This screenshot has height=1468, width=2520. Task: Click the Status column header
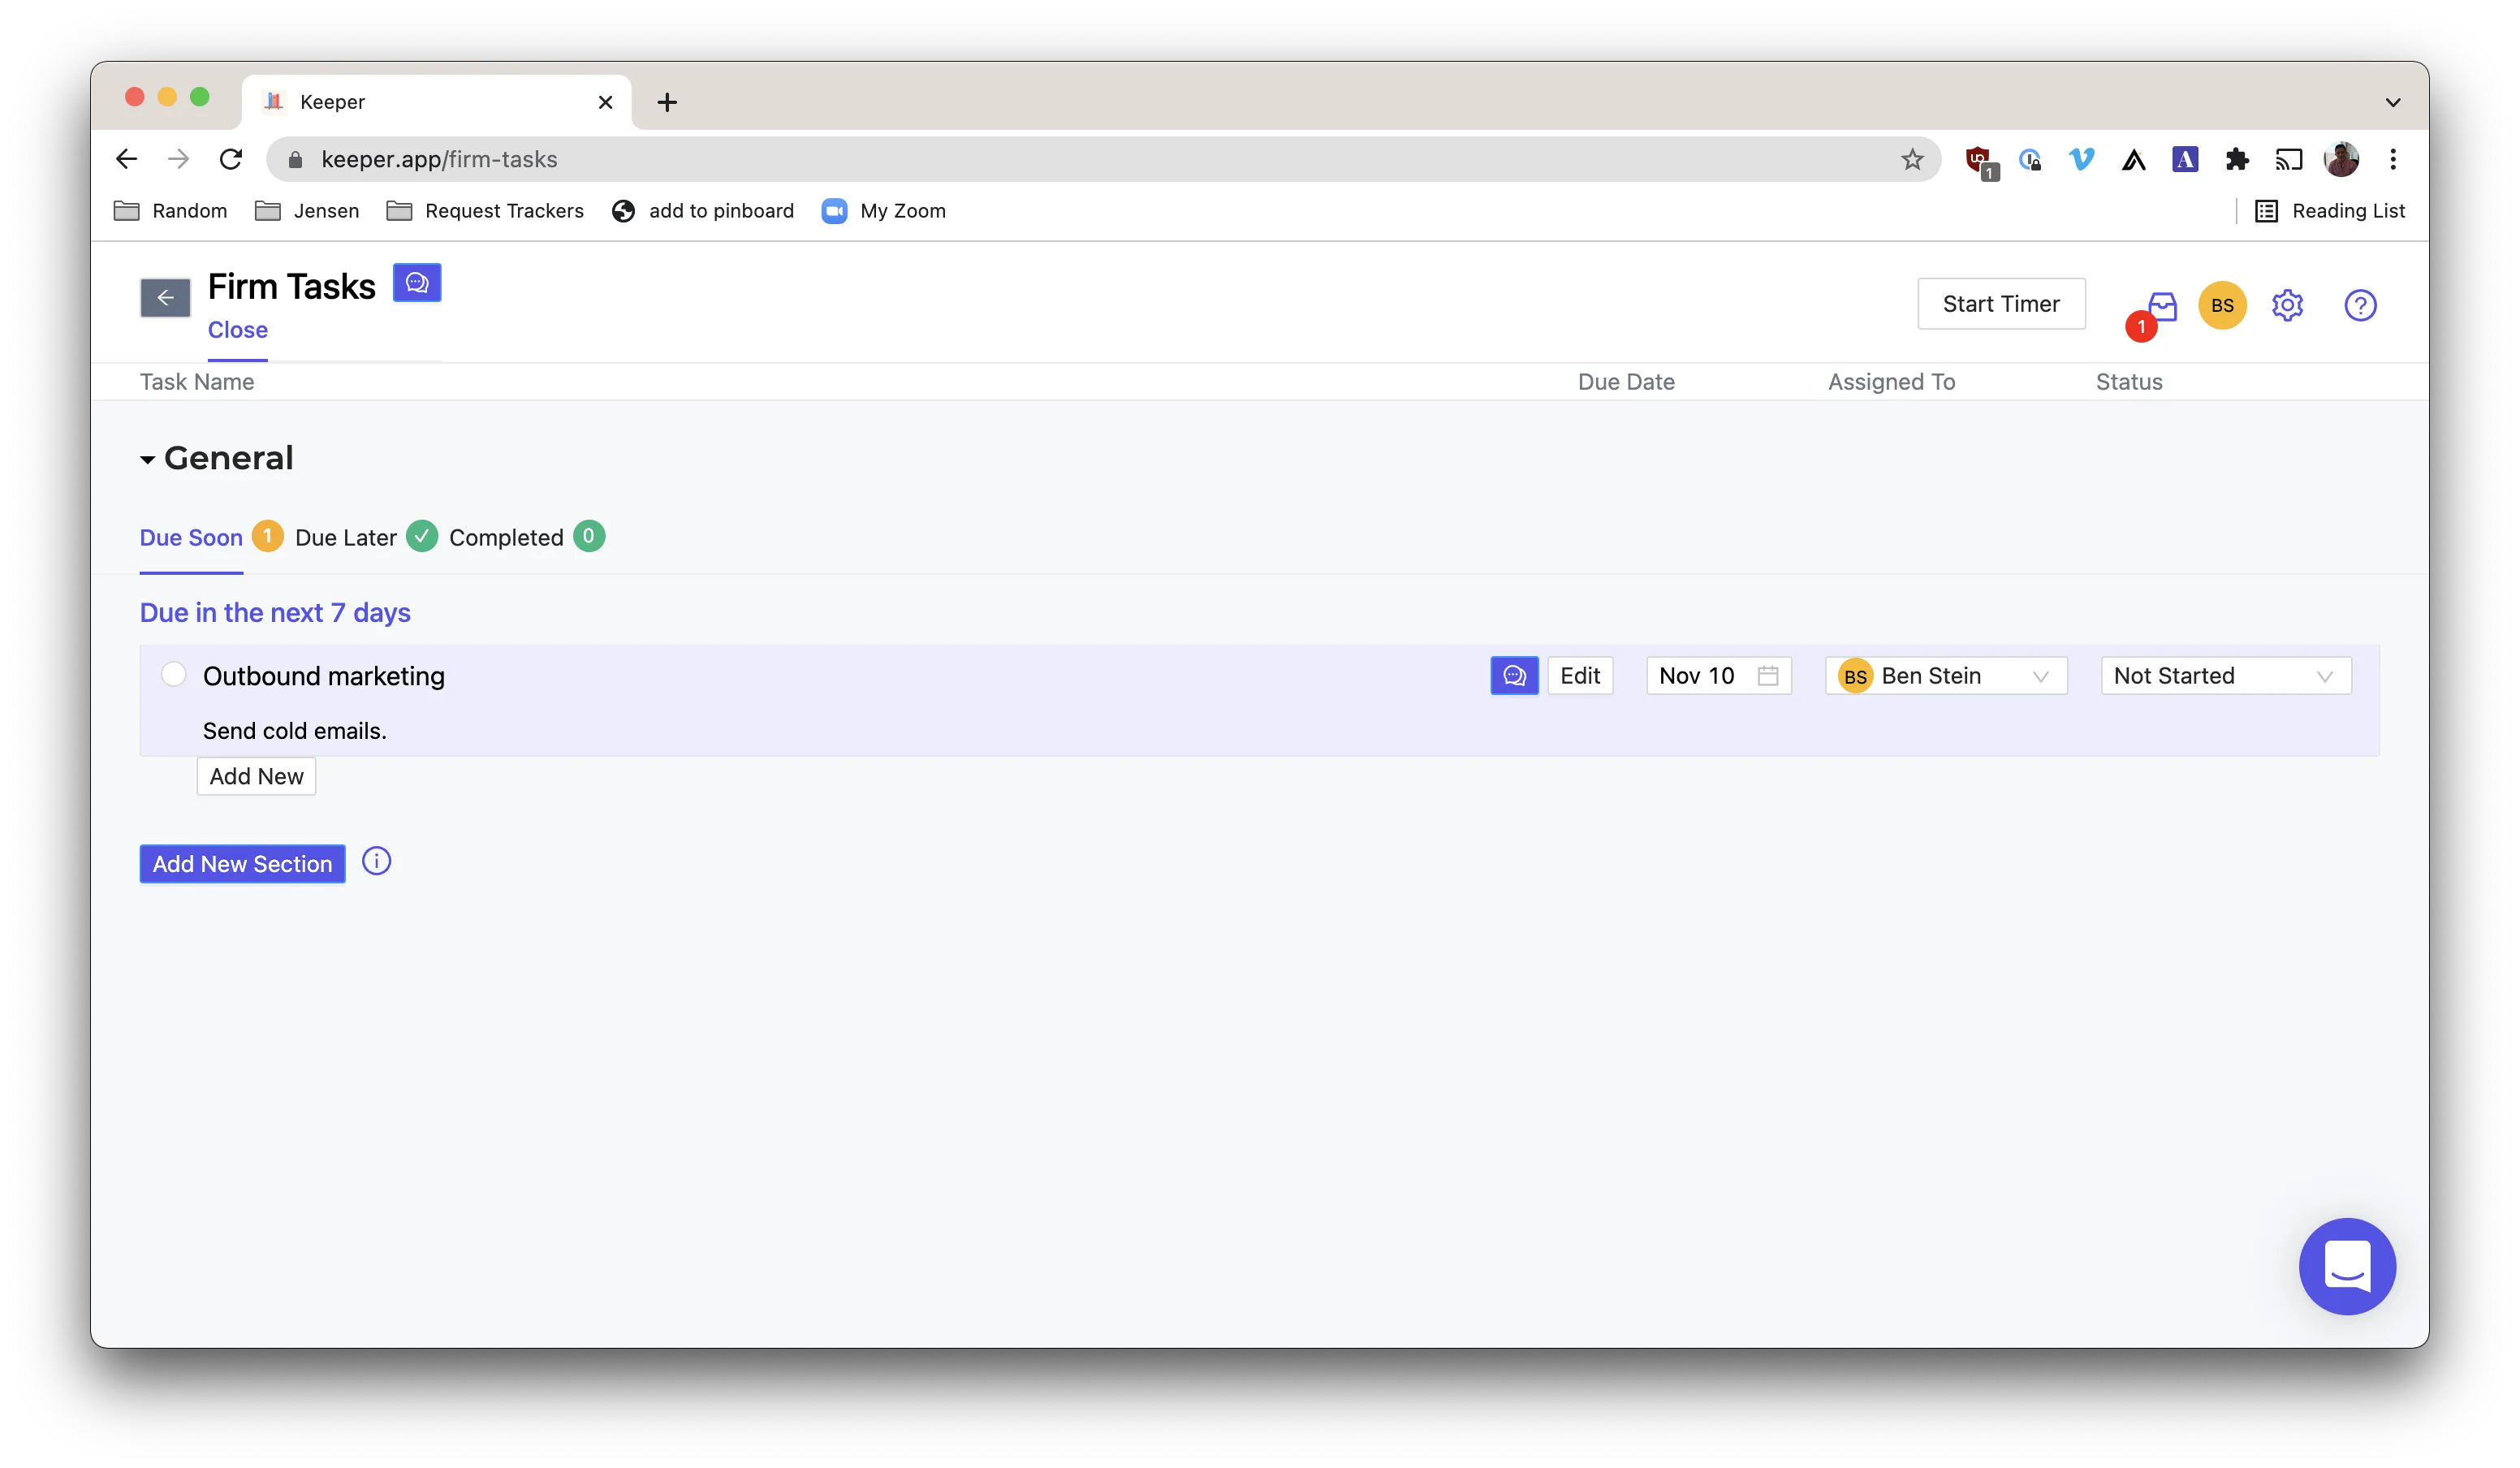click(2129, 382)
